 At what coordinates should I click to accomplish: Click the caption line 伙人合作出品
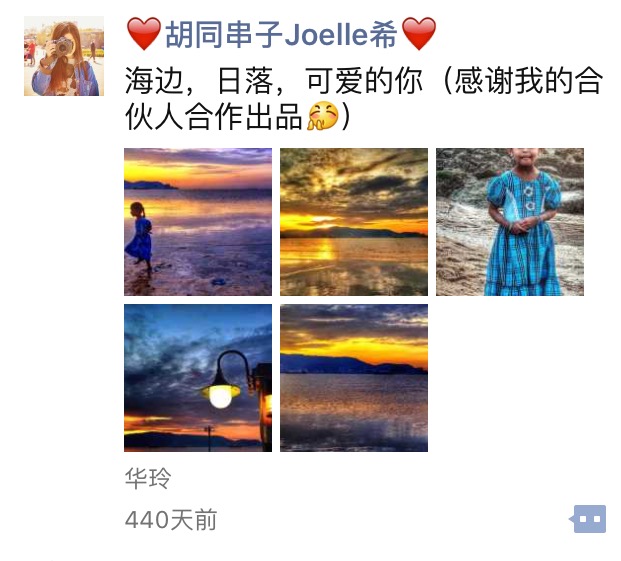[238, 116]
